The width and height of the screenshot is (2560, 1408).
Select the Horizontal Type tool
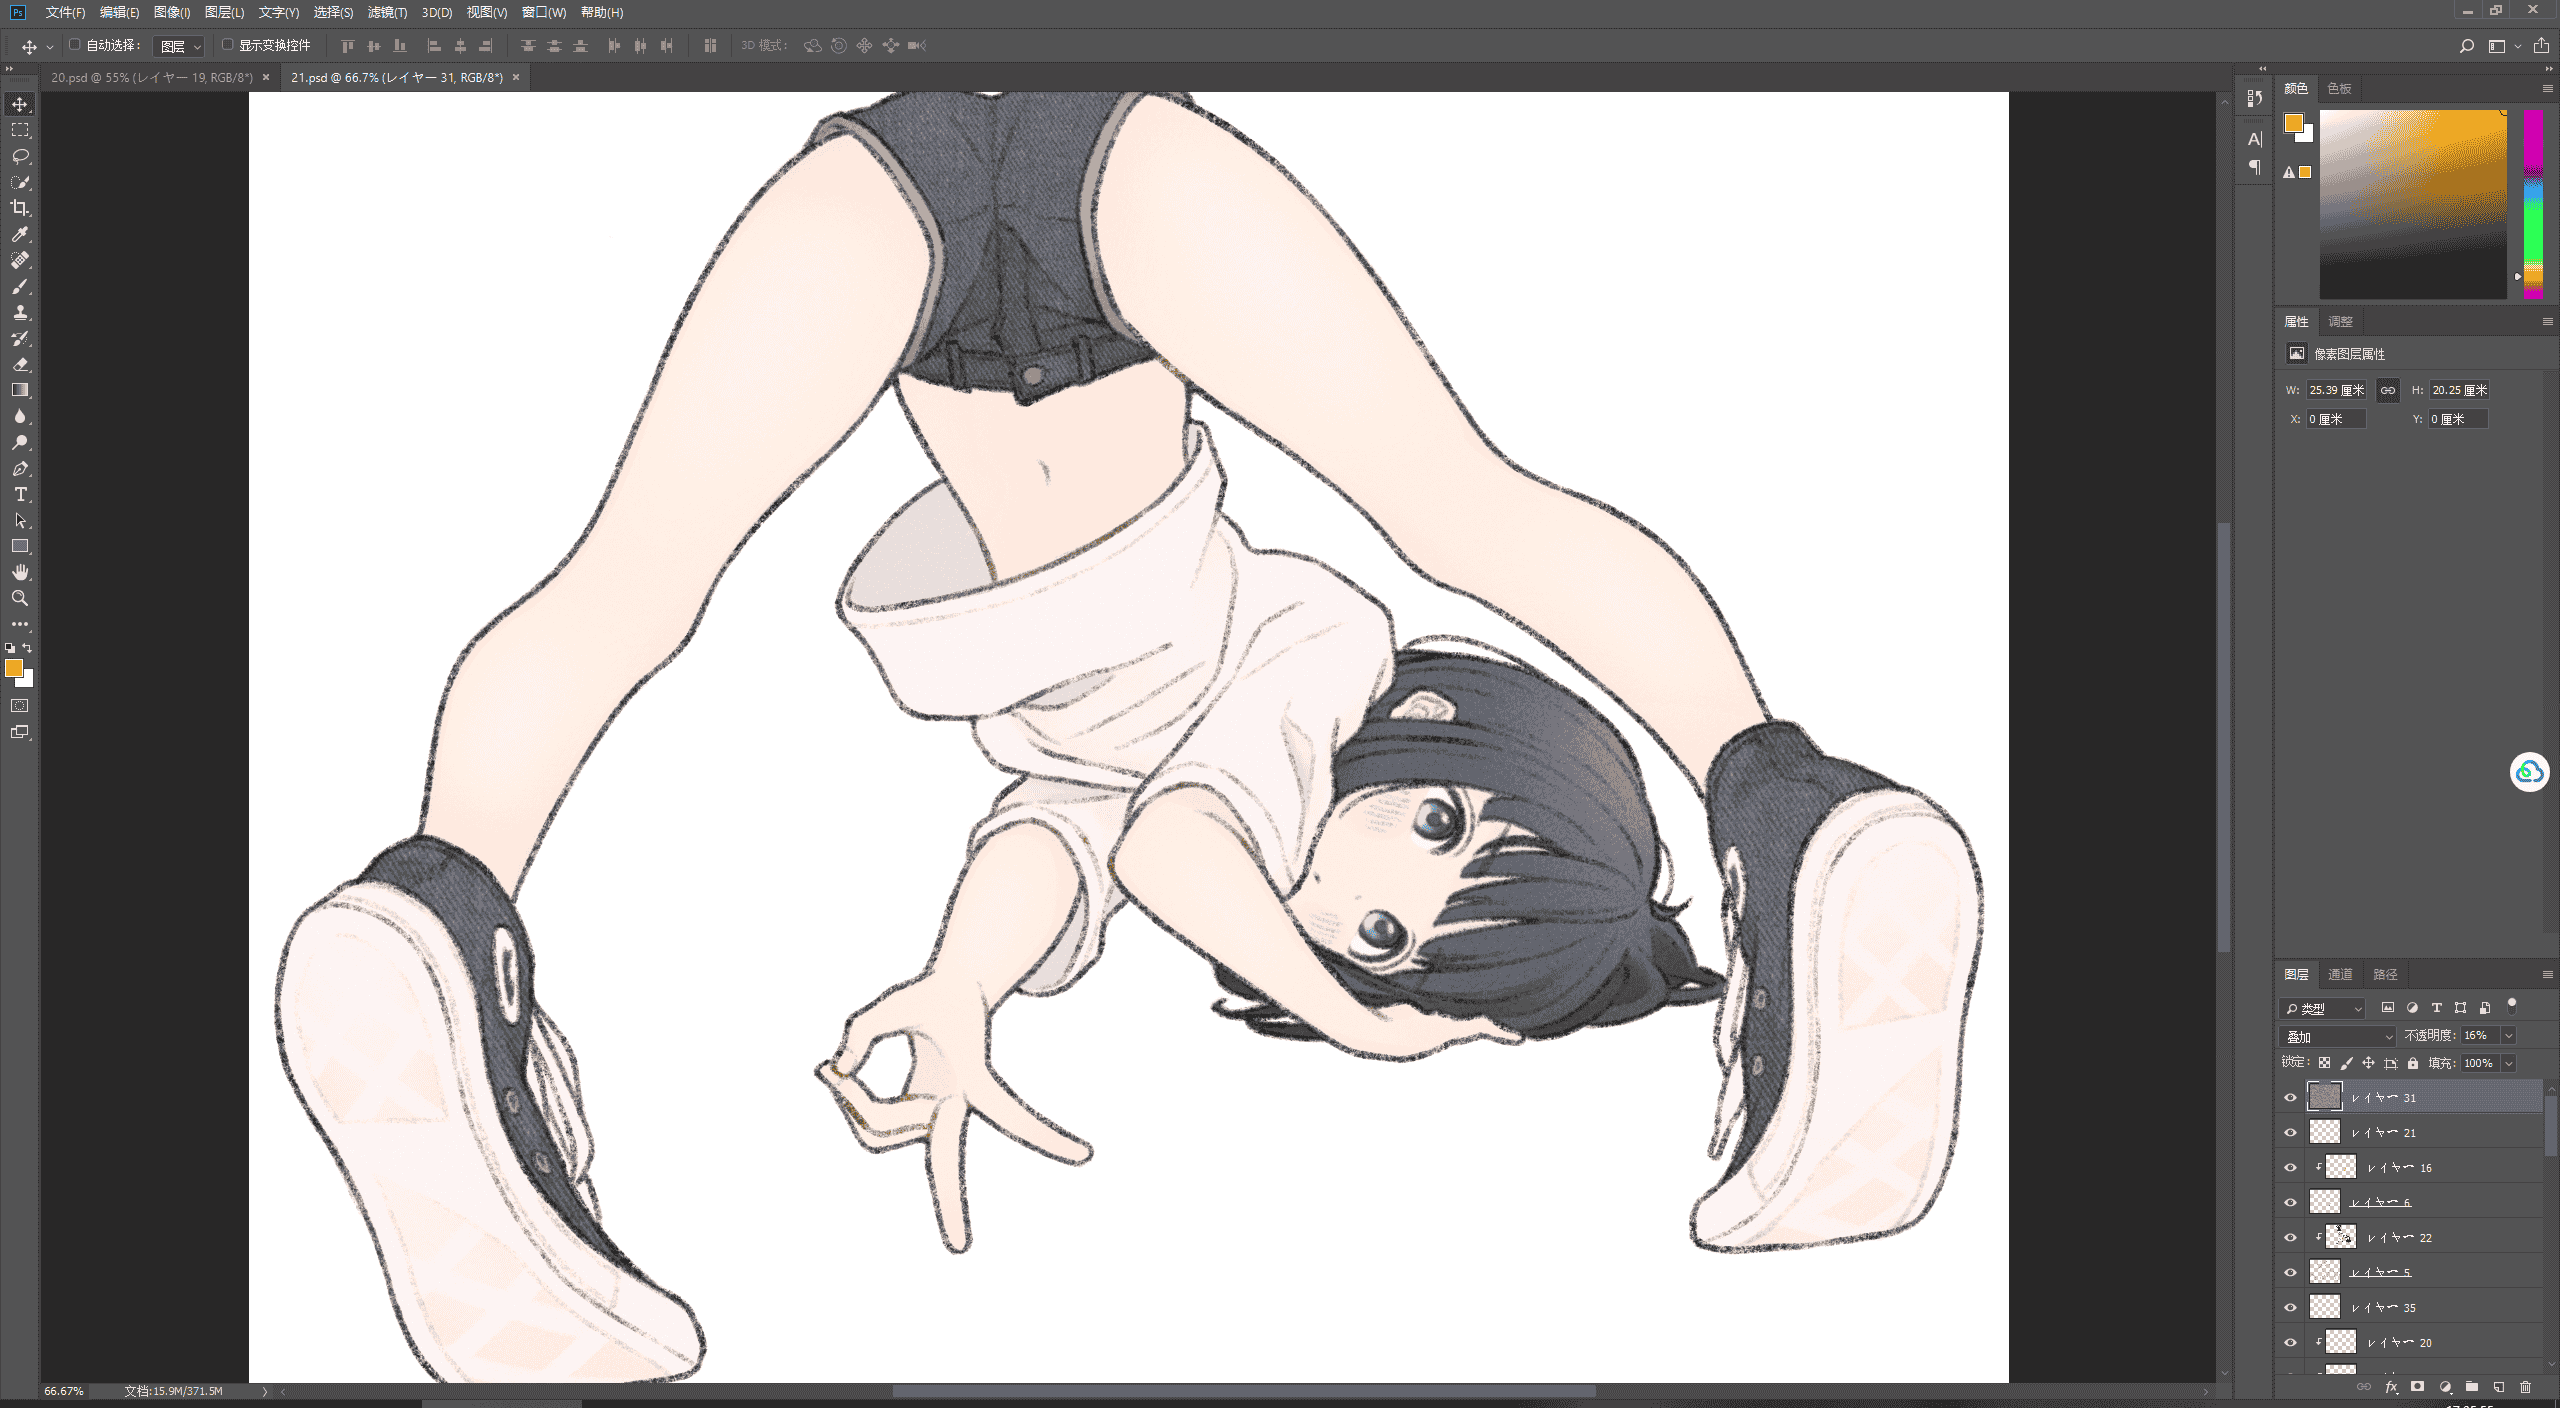click(20, 494)
